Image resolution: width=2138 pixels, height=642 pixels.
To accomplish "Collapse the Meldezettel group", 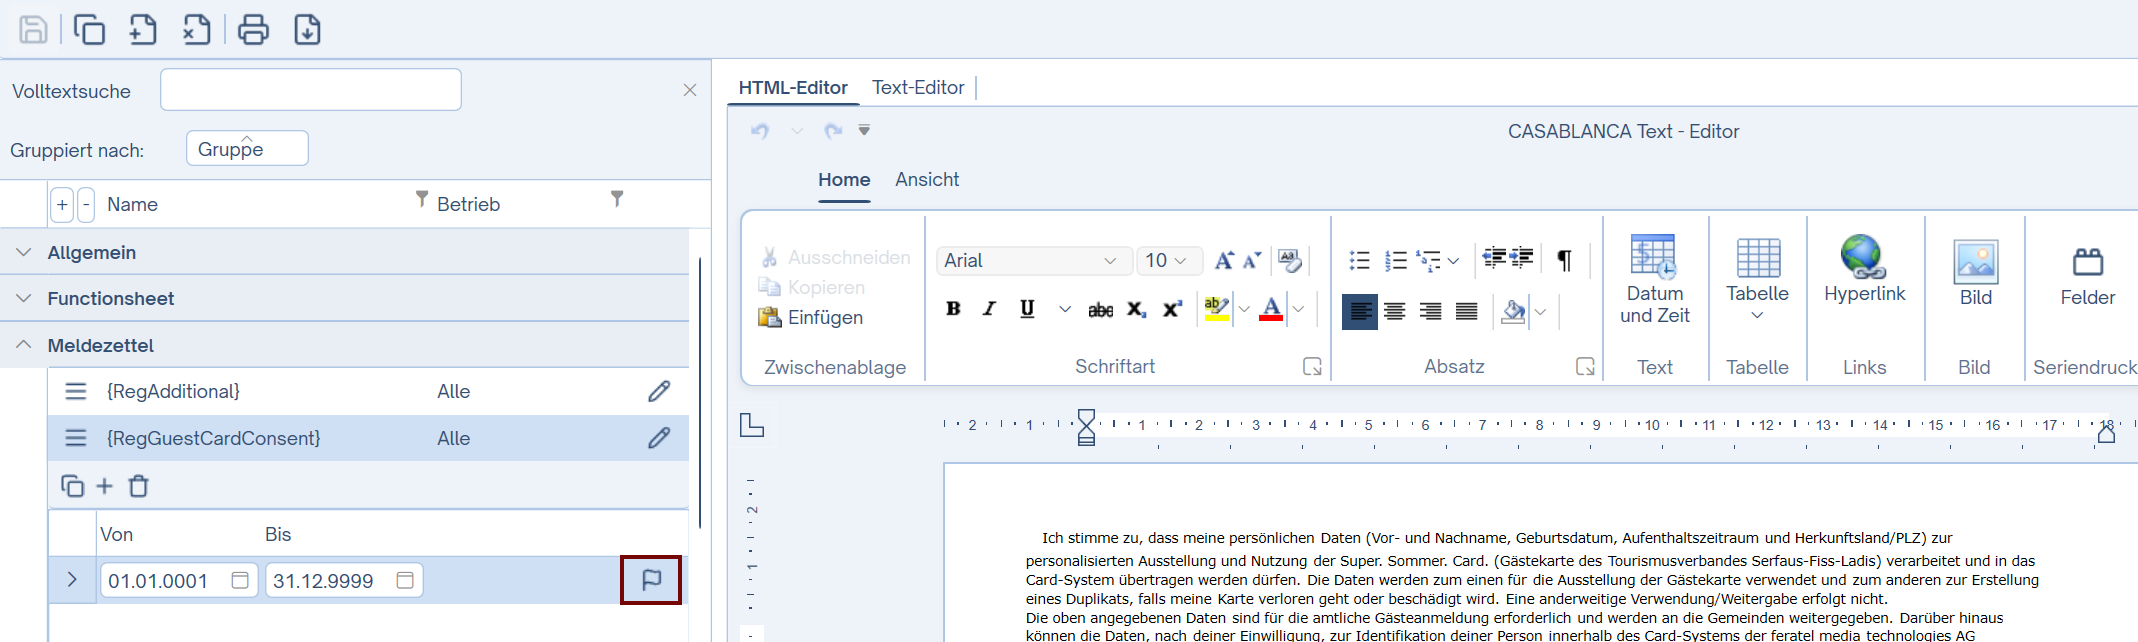I will pyautogui.click(x=24, y=344).
